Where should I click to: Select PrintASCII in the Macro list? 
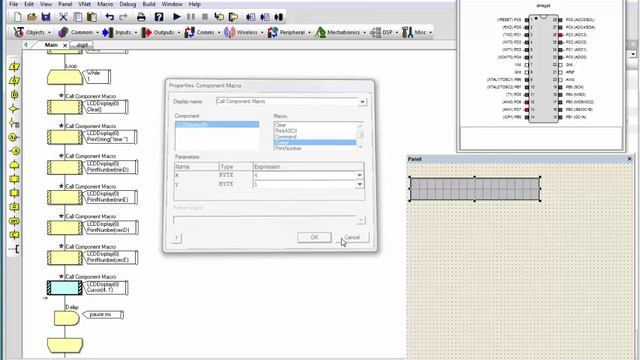click(286, 131)
